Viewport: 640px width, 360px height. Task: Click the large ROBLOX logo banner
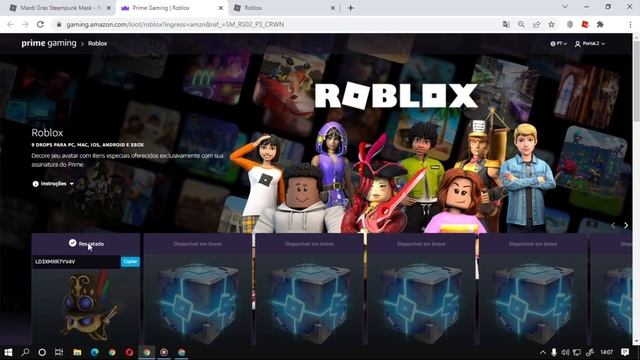pos(396,96)
